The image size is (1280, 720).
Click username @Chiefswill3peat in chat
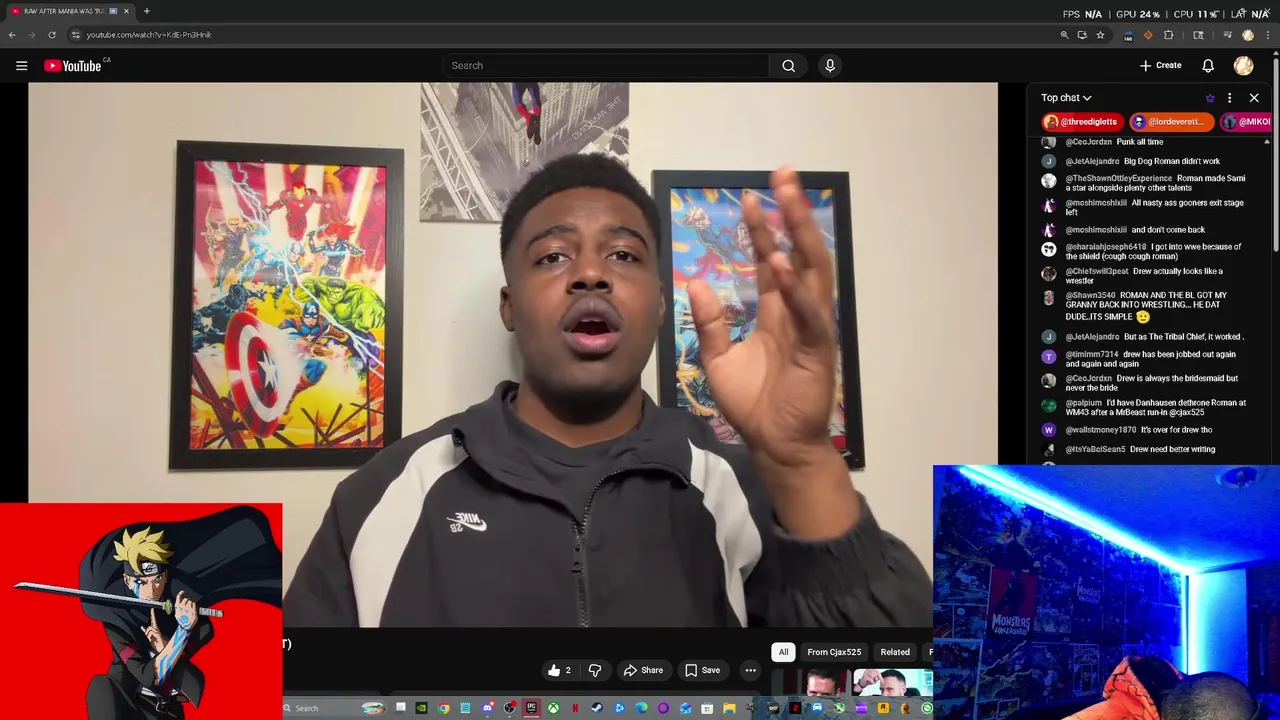1097,271
